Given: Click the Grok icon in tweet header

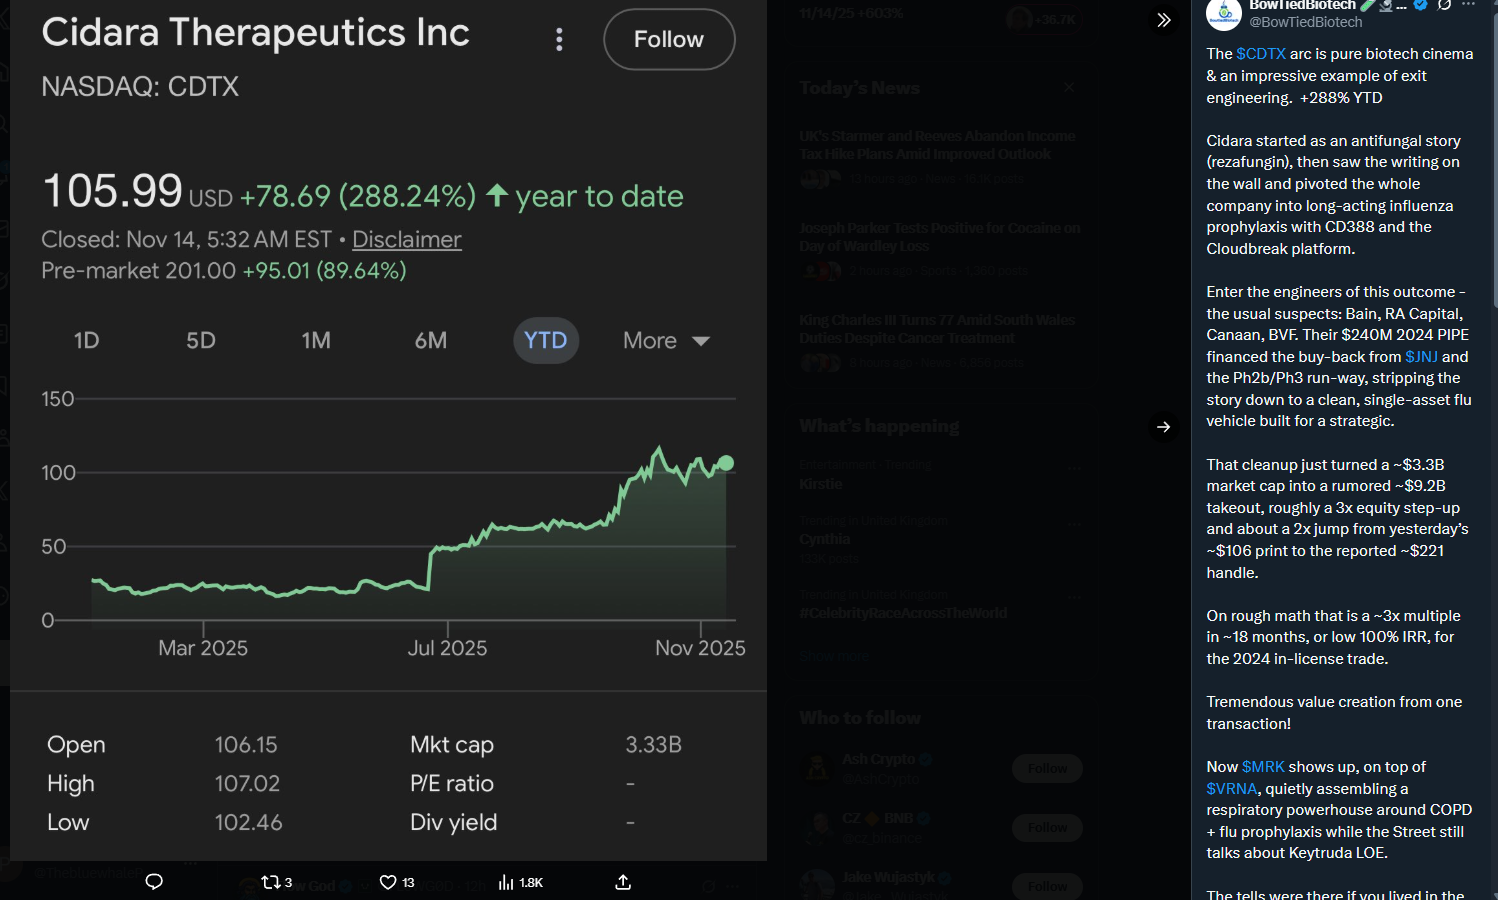Looking at the screenshot, I should click(x=1444, y=5).
